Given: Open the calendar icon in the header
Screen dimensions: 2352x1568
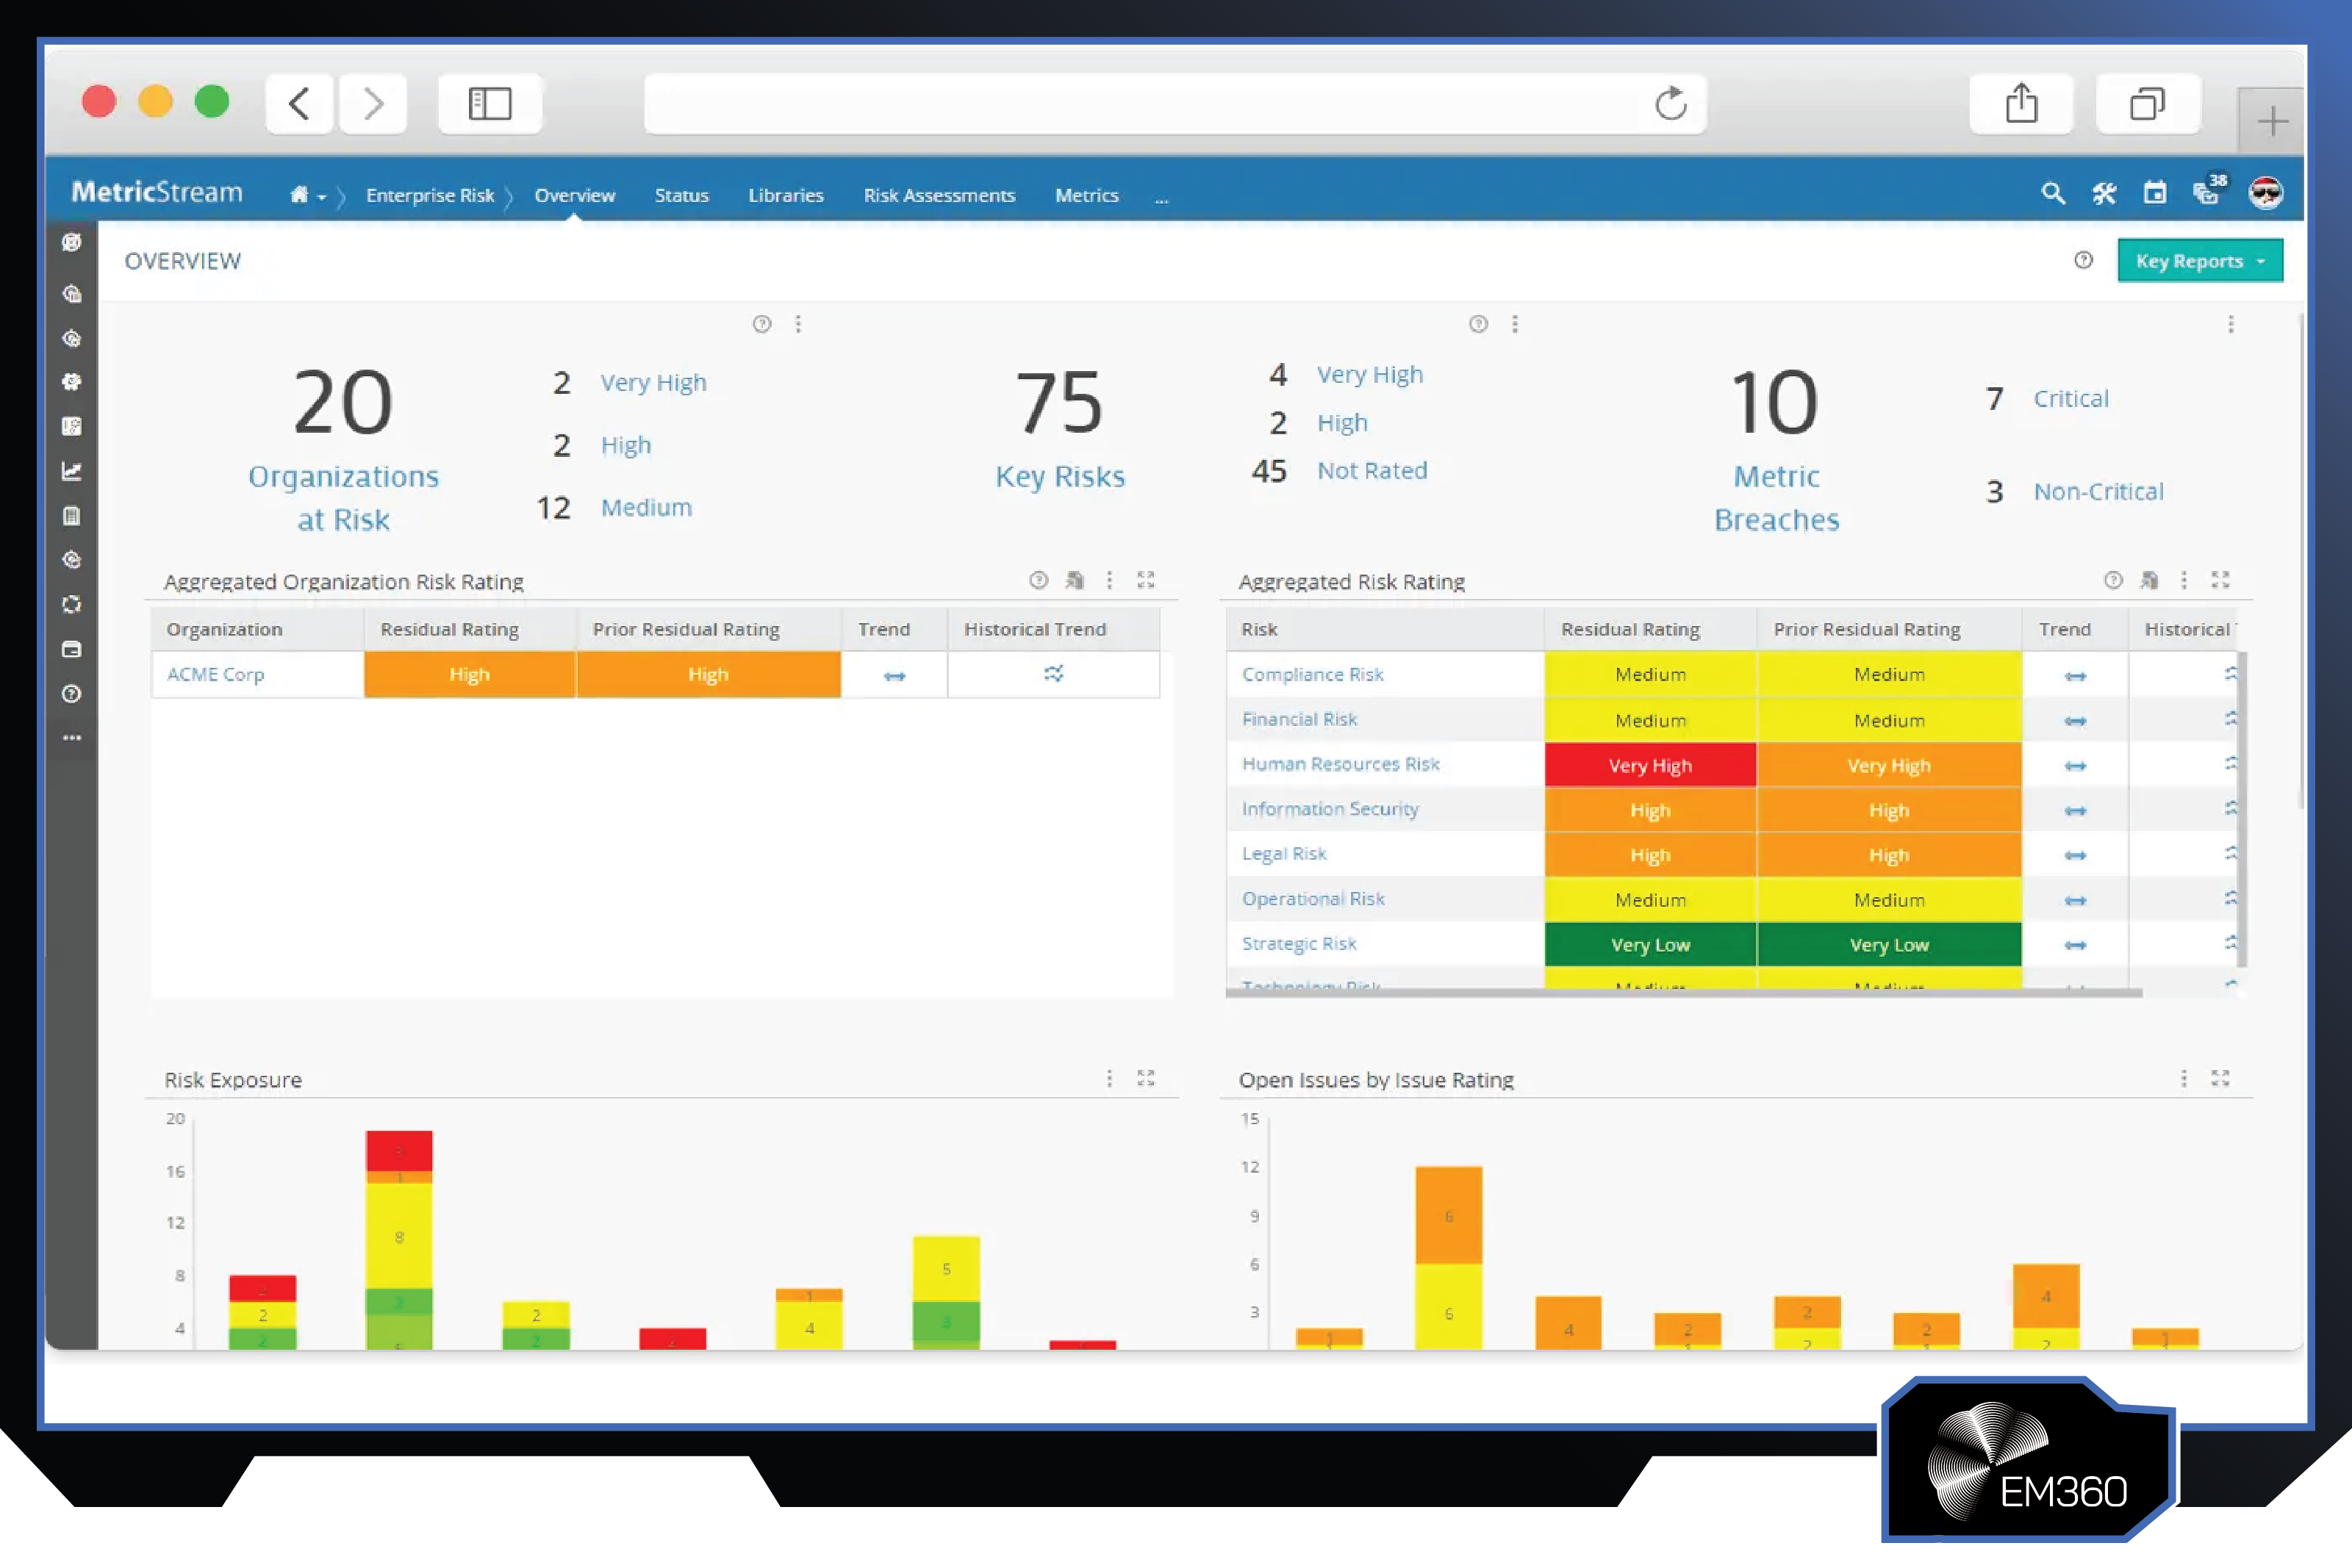Looking at the screenshot, I should 2155,194.
